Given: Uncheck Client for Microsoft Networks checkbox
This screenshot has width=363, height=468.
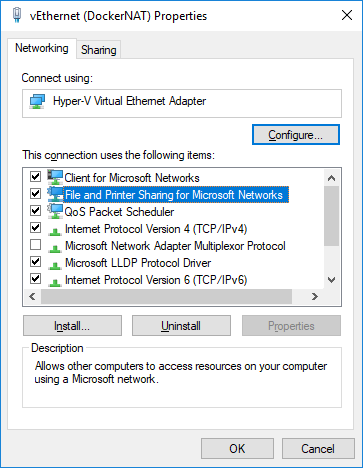Looking at the screenshot, I should [35, 176].
